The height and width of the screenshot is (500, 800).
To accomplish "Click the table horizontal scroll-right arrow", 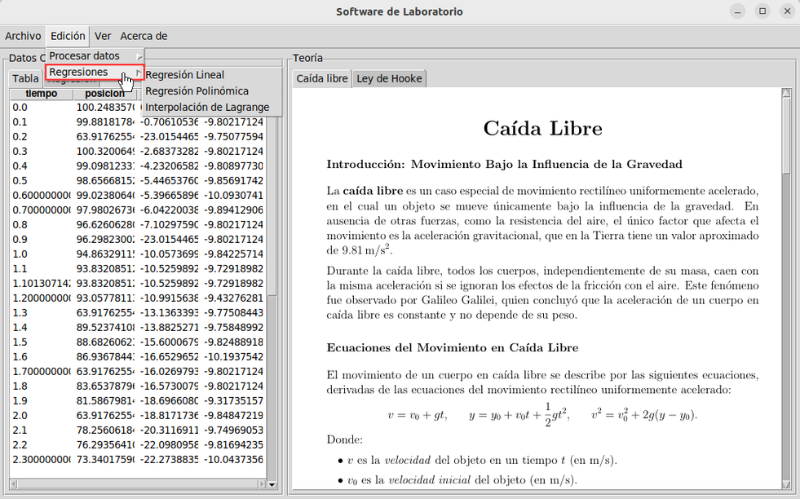I will coord(262,484).
